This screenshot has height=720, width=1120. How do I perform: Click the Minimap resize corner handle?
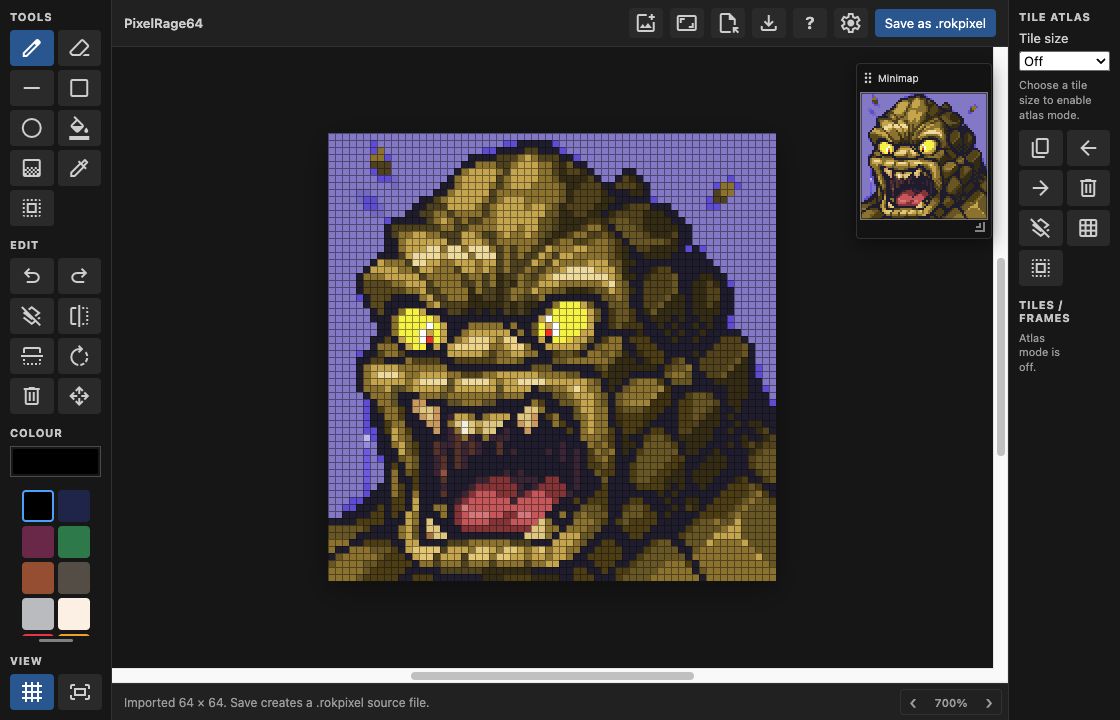point(980,227)
